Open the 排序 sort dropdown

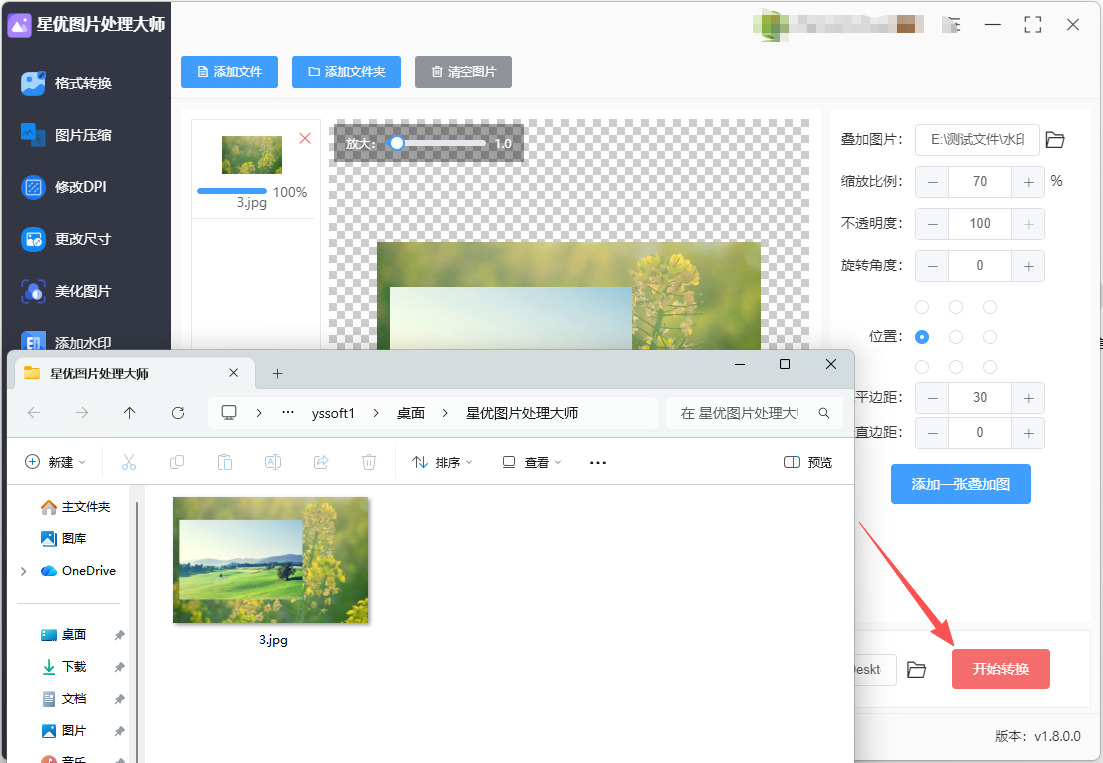(442, 462)
